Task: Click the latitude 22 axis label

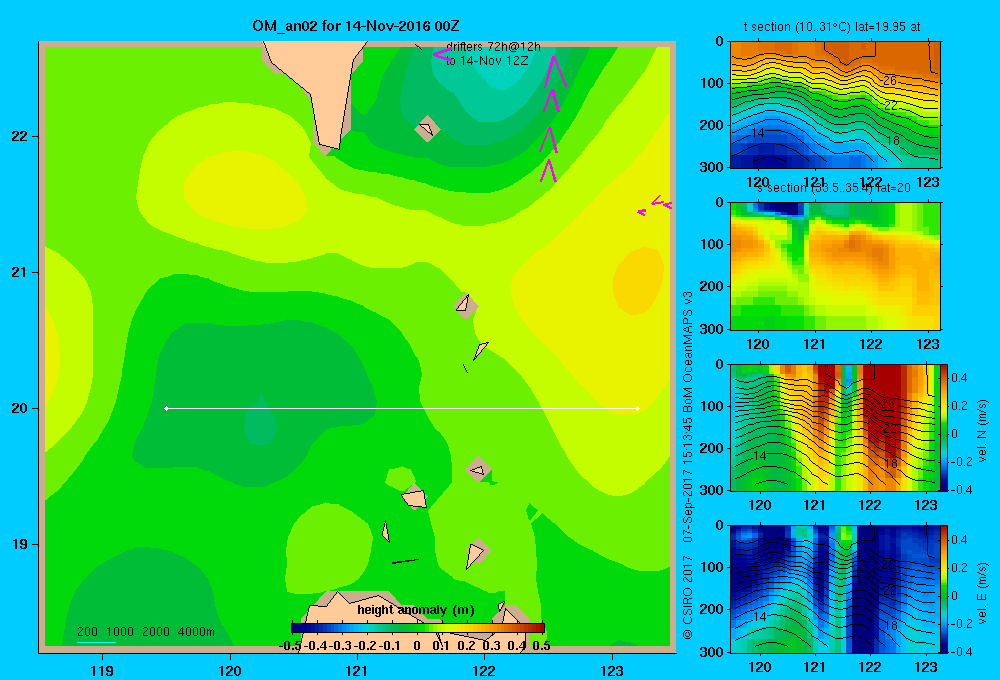Action: point(19,136)
